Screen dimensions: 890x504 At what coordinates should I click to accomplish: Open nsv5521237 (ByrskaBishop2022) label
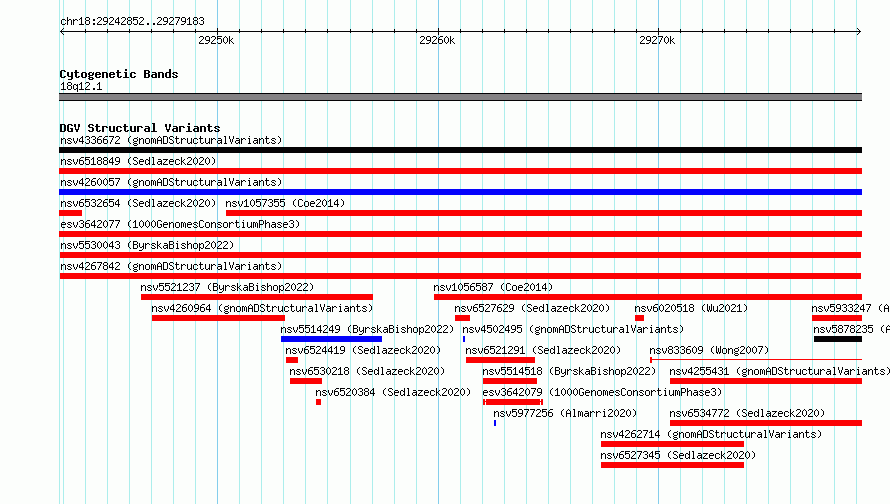227,287
